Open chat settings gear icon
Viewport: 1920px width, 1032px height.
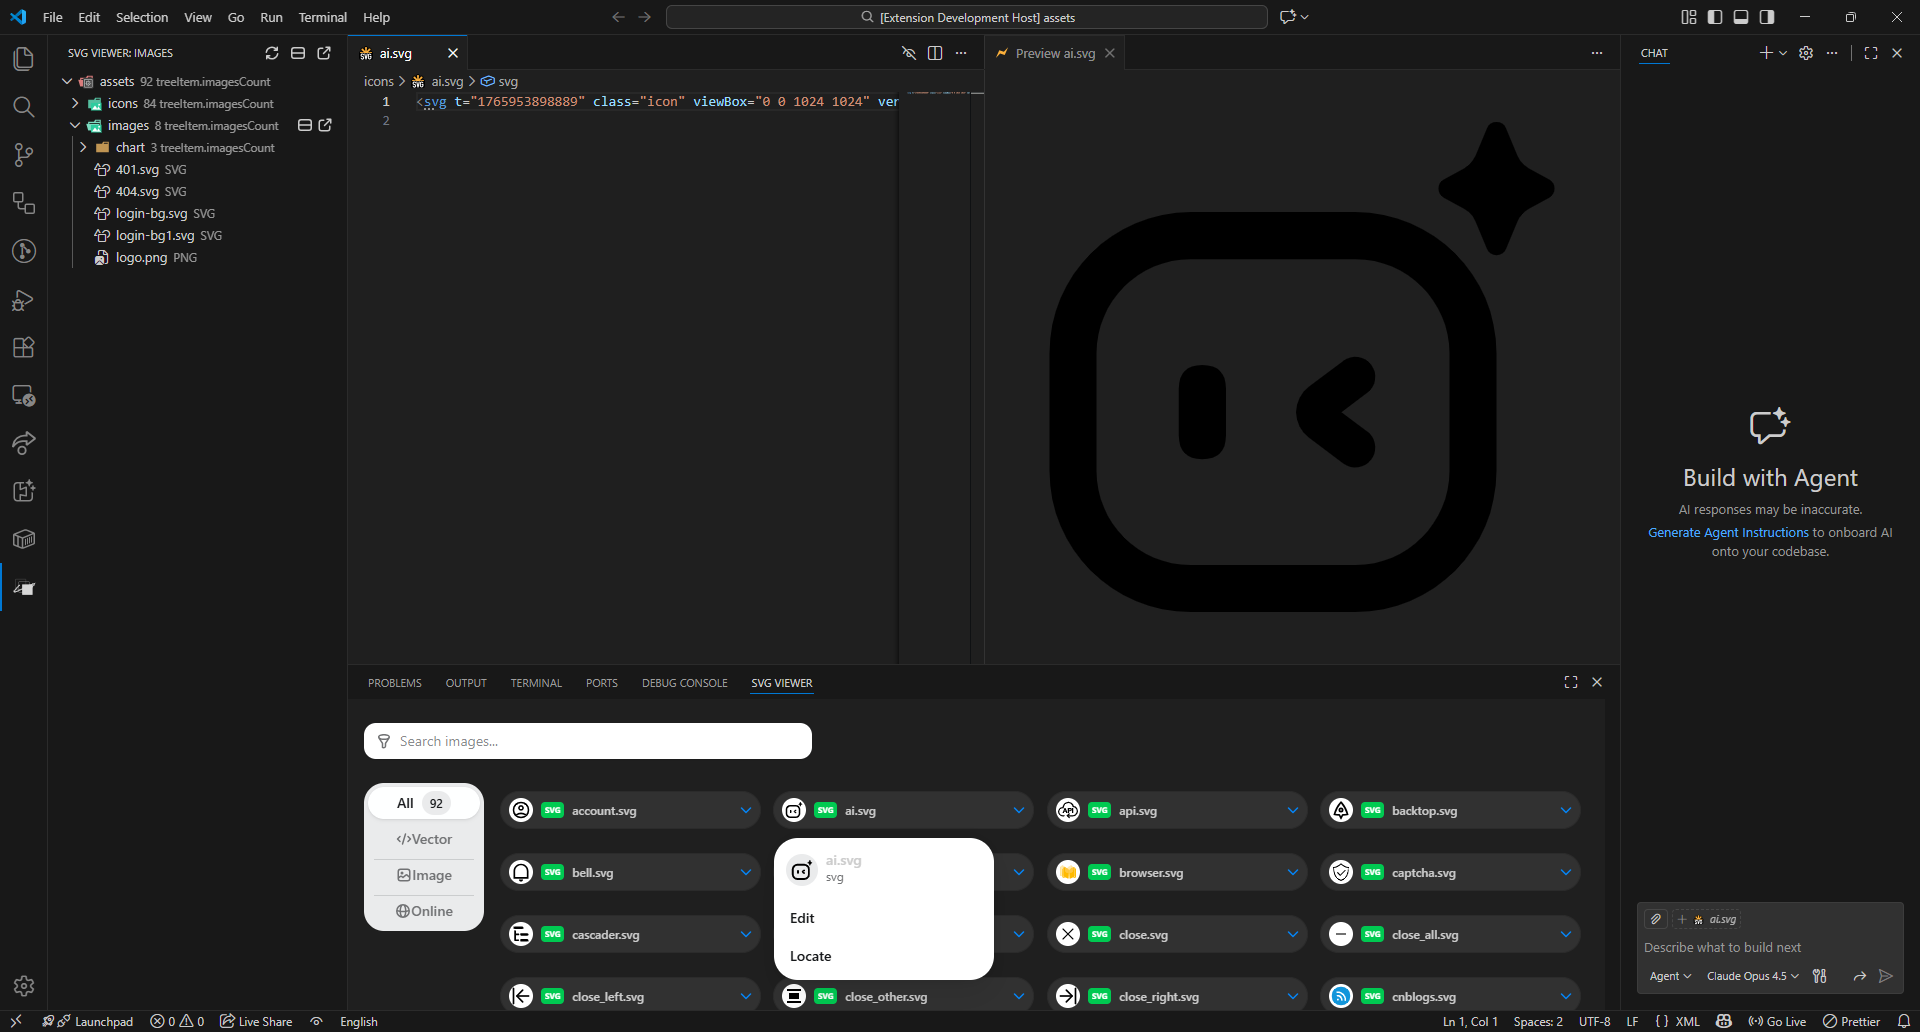1806,53
